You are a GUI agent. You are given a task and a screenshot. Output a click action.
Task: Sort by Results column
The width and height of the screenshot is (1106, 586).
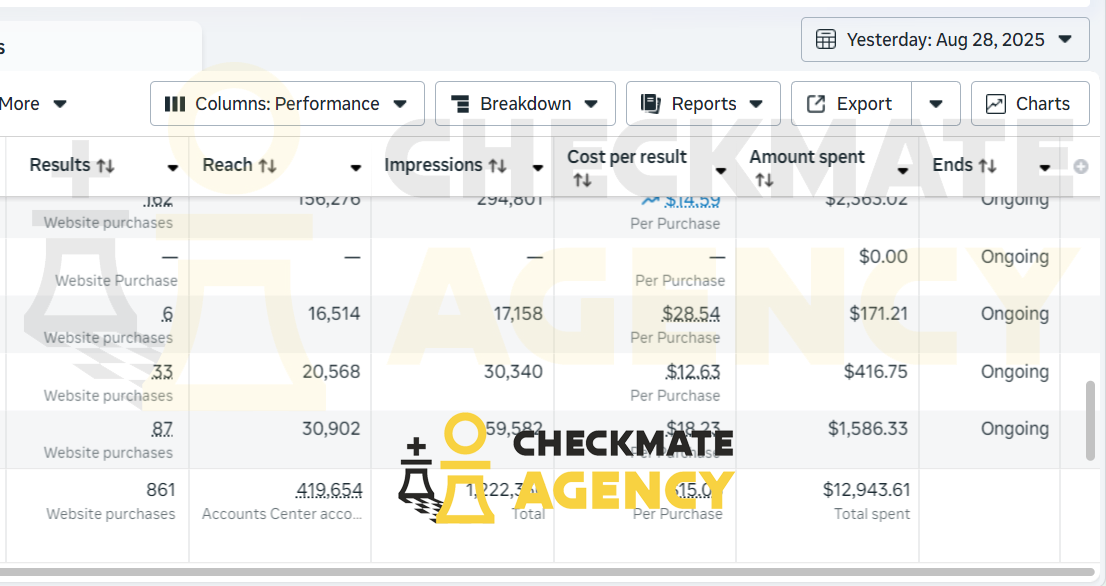tap(106, 166)
